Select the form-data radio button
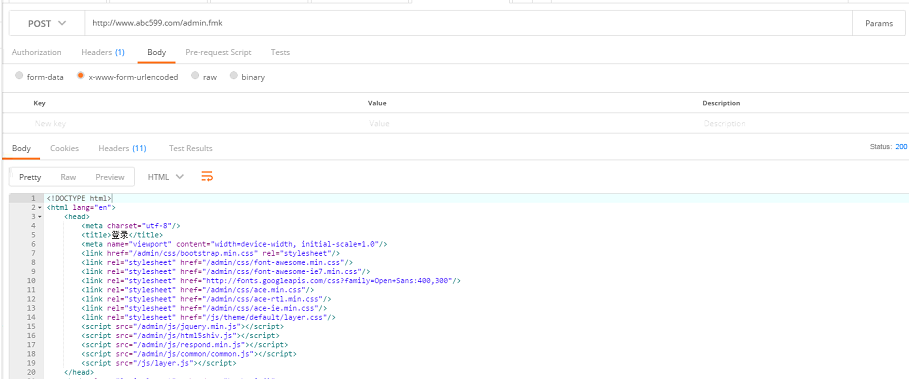This screenshot has height=379, width=909. pos(20,76)
